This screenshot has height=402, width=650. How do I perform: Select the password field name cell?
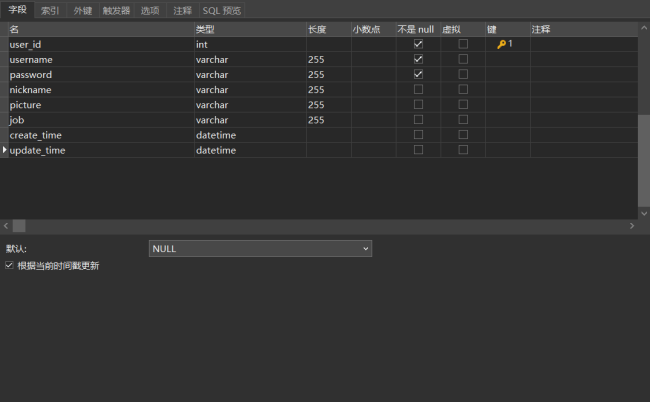(x=101, y=75)
